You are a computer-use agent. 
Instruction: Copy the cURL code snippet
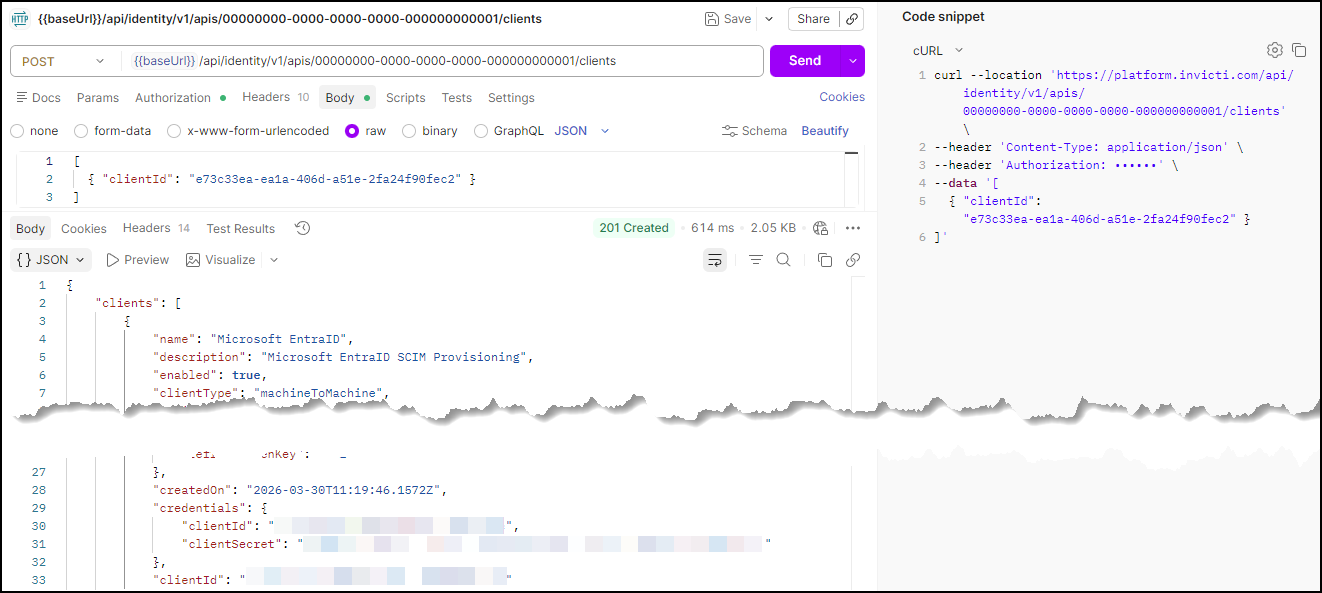(1299, 50)
